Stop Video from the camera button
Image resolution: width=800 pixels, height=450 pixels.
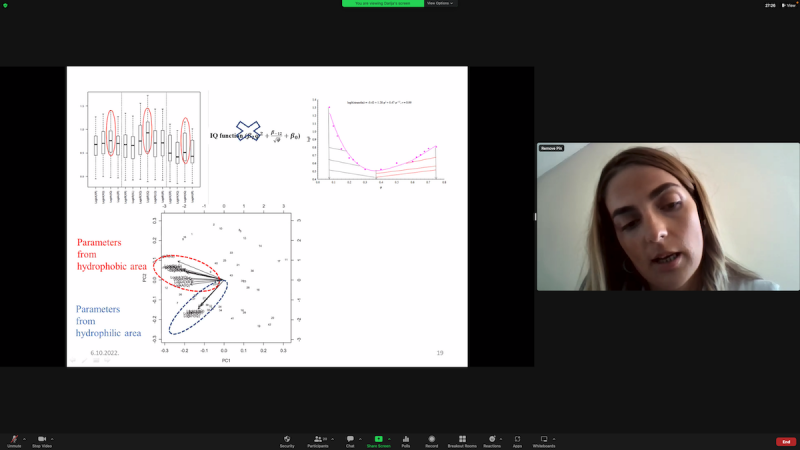(x=42, y=440)
